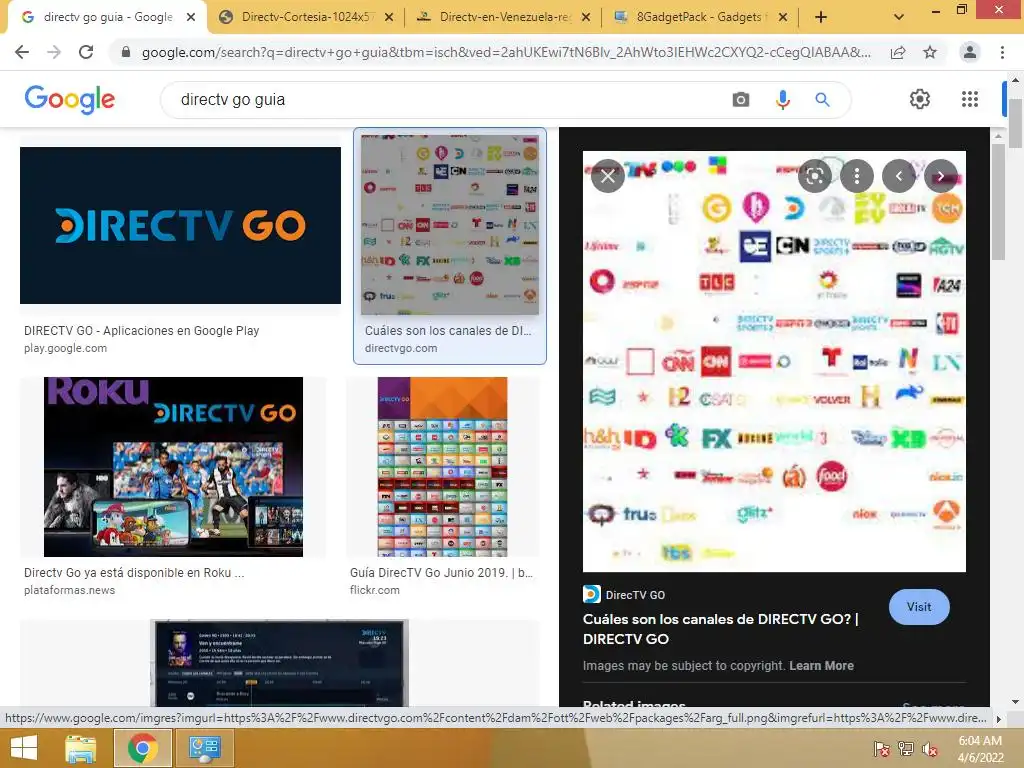Click the DirecTV GO source favicon

click(591, 594)
